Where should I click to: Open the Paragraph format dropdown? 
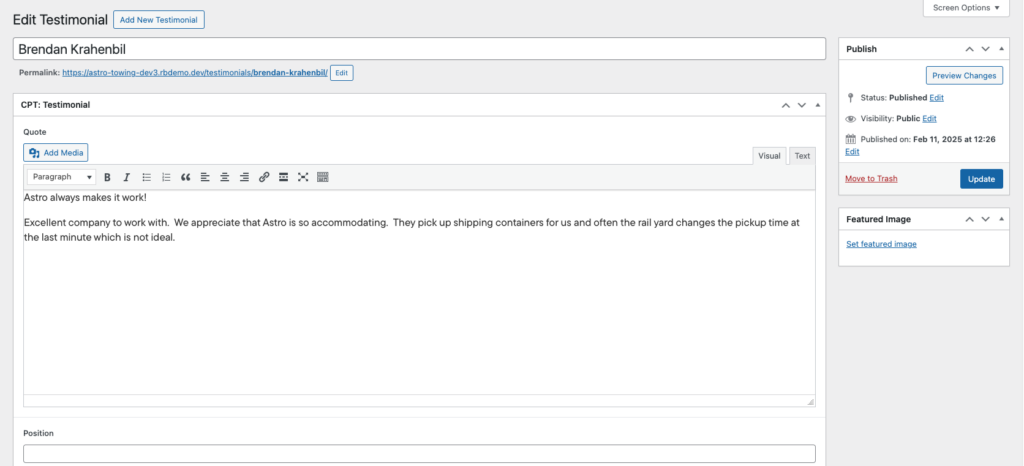point(61,177)
